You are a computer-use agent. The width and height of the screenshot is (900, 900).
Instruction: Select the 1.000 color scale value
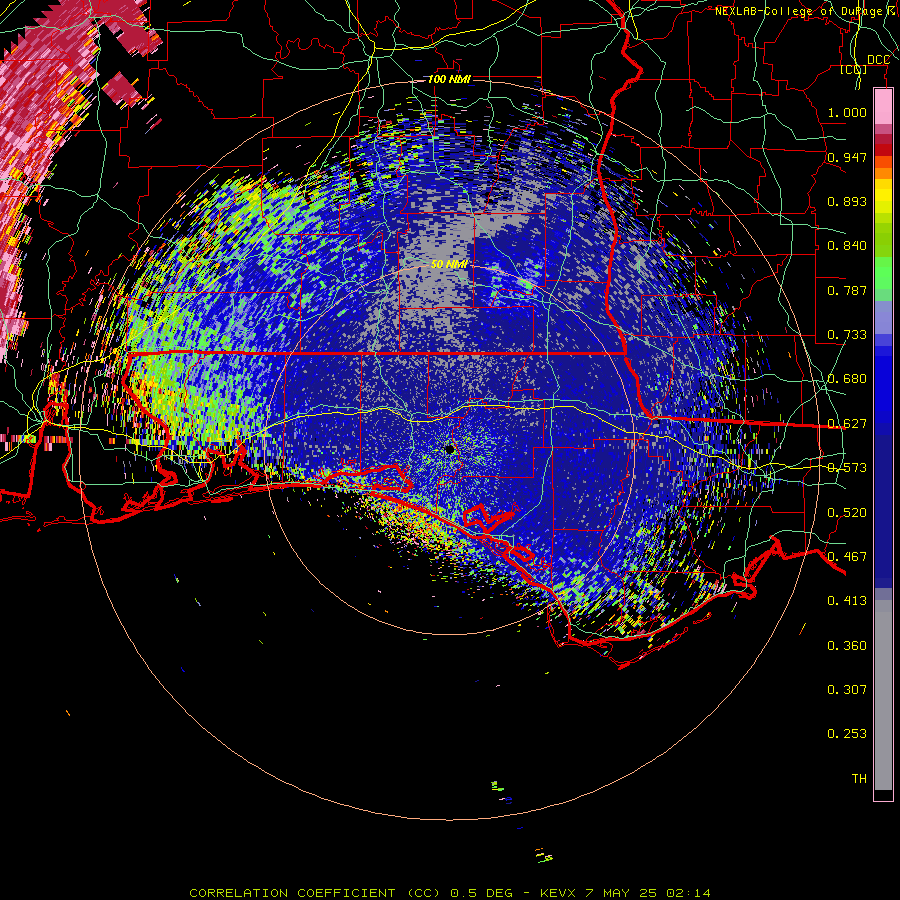click(x=847, y=112)
